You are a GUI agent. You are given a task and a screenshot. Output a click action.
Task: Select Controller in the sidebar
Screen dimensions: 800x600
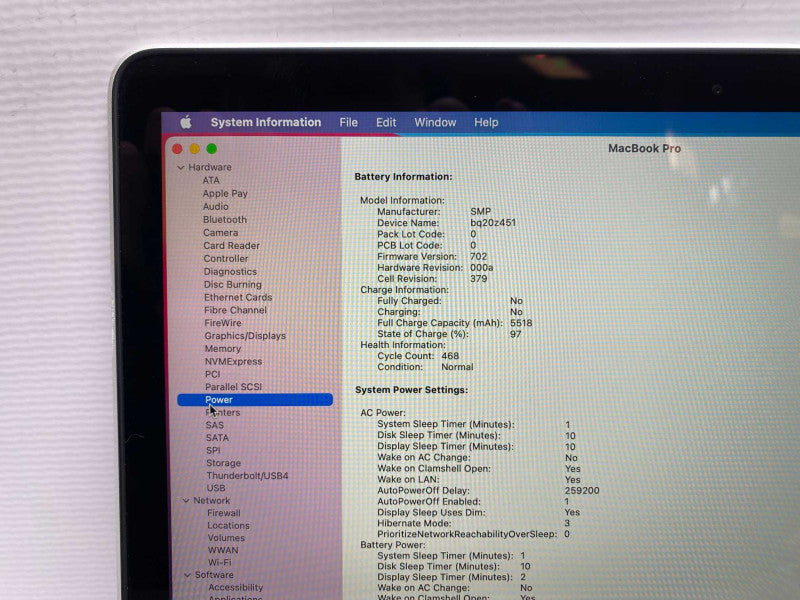pyautogui.click(x=226, y=259)
